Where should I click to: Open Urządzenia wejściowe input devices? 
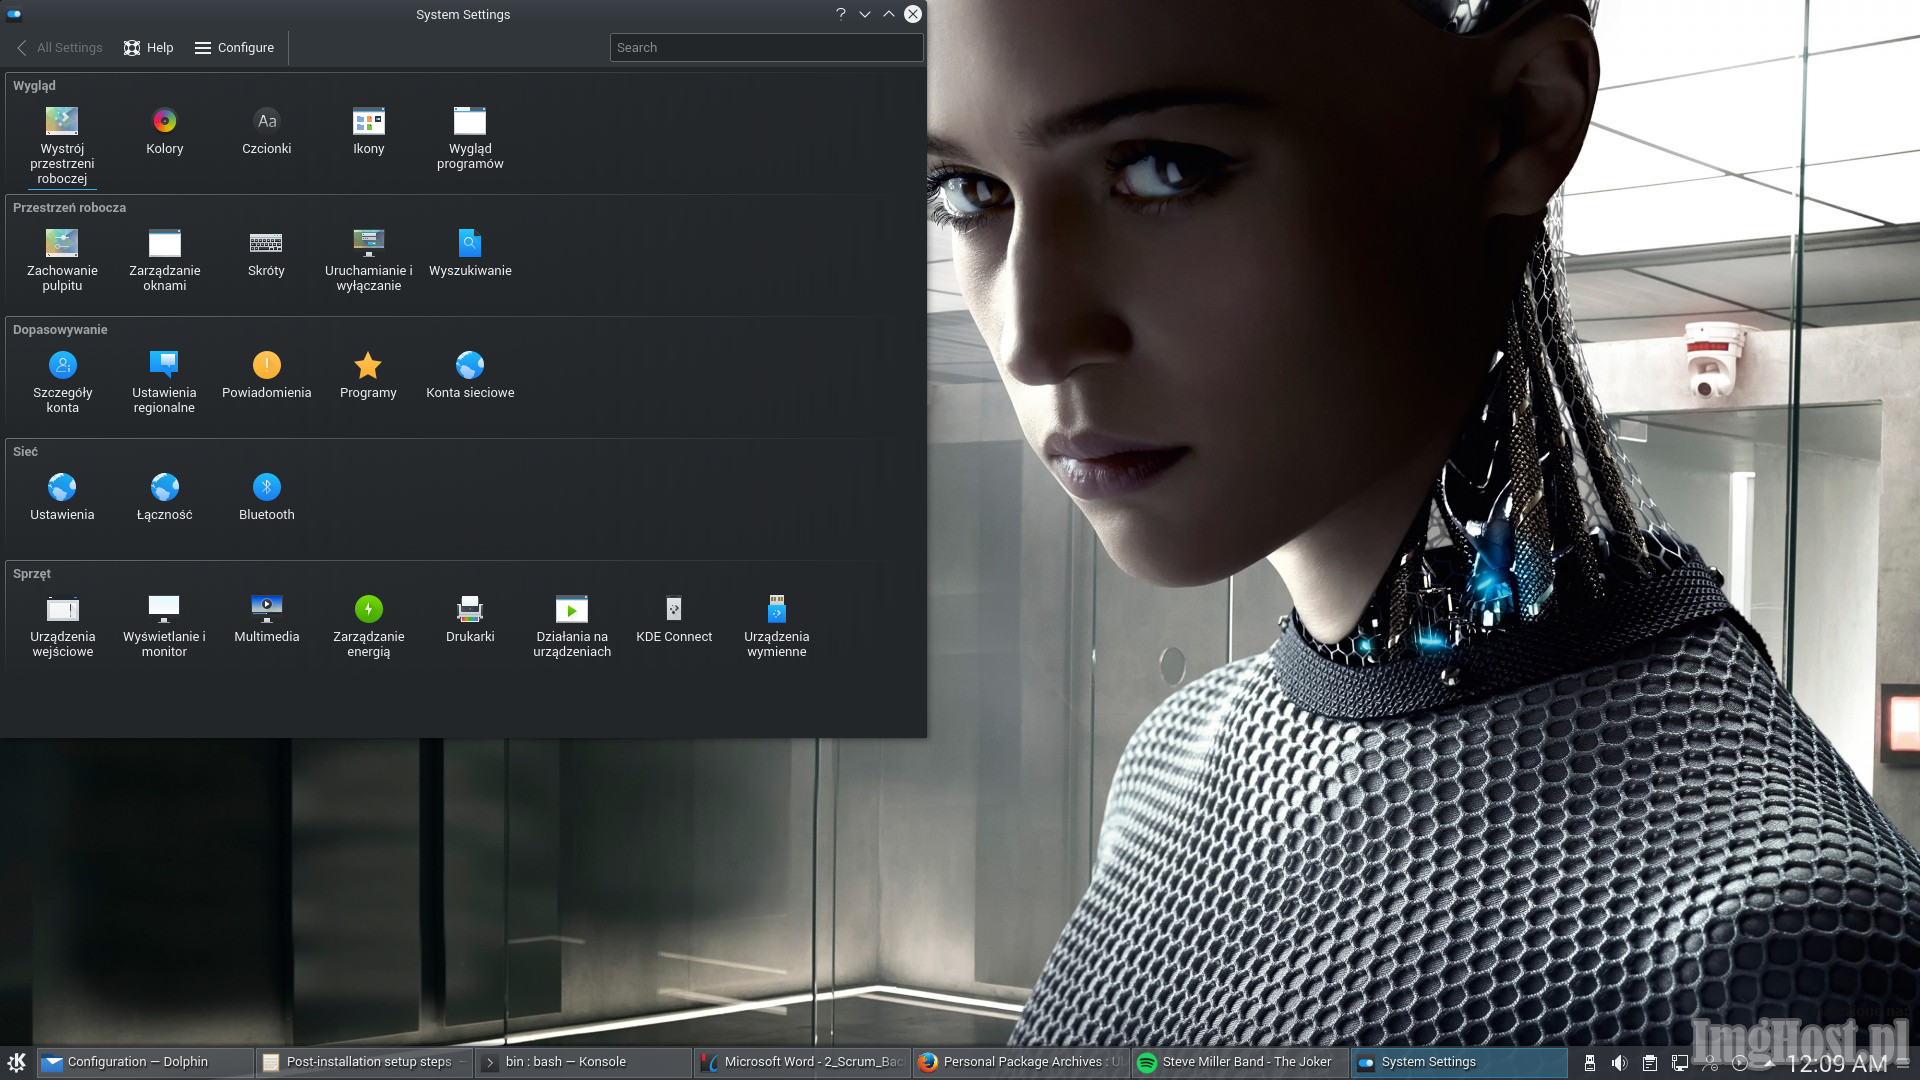(62, 626)
